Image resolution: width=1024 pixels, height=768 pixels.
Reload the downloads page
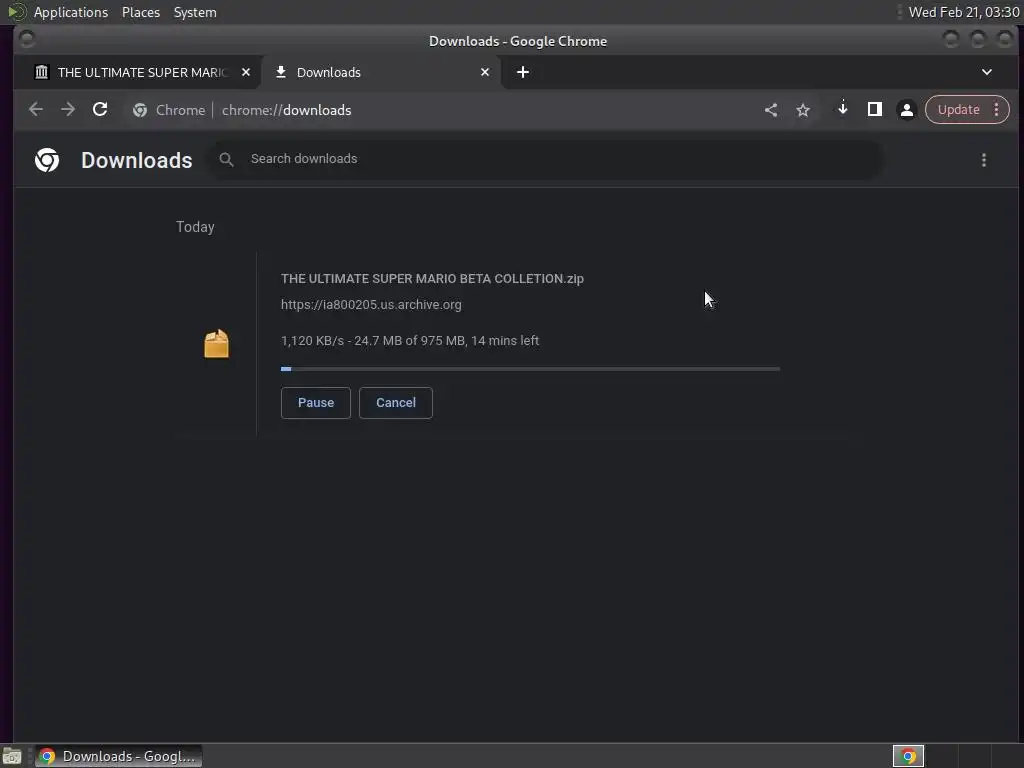click(x=100, y=110)
